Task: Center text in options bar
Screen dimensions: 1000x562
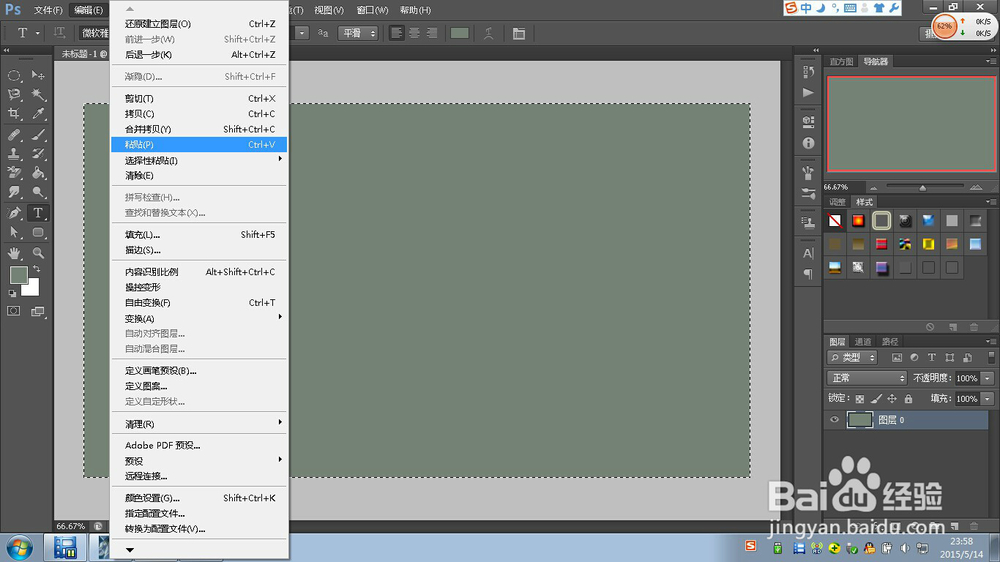Action: coord(415,33)
